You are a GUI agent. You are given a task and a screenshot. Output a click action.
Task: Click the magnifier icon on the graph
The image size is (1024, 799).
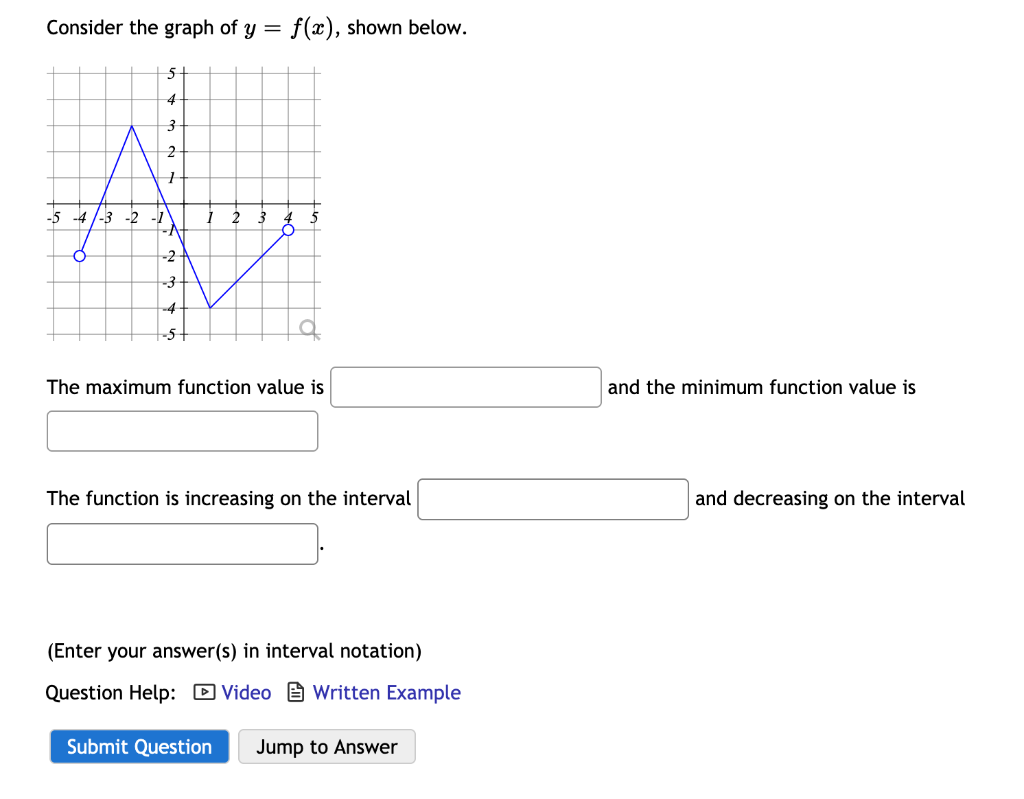308,326
